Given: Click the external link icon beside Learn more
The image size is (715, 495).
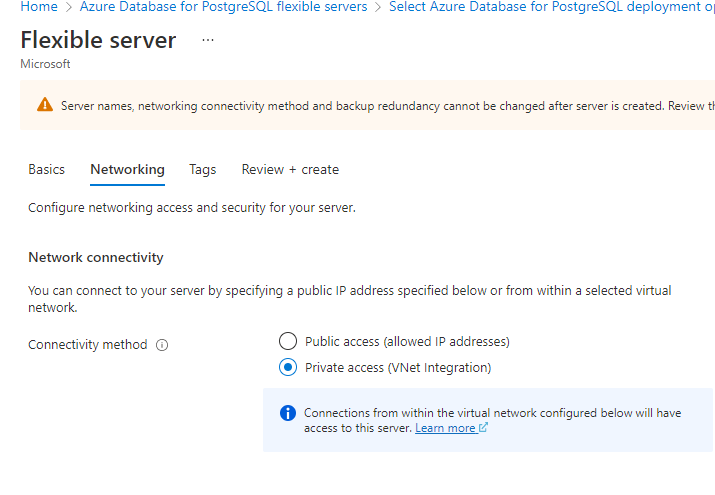Looking at the screenshot, I should tap(483, 428).
